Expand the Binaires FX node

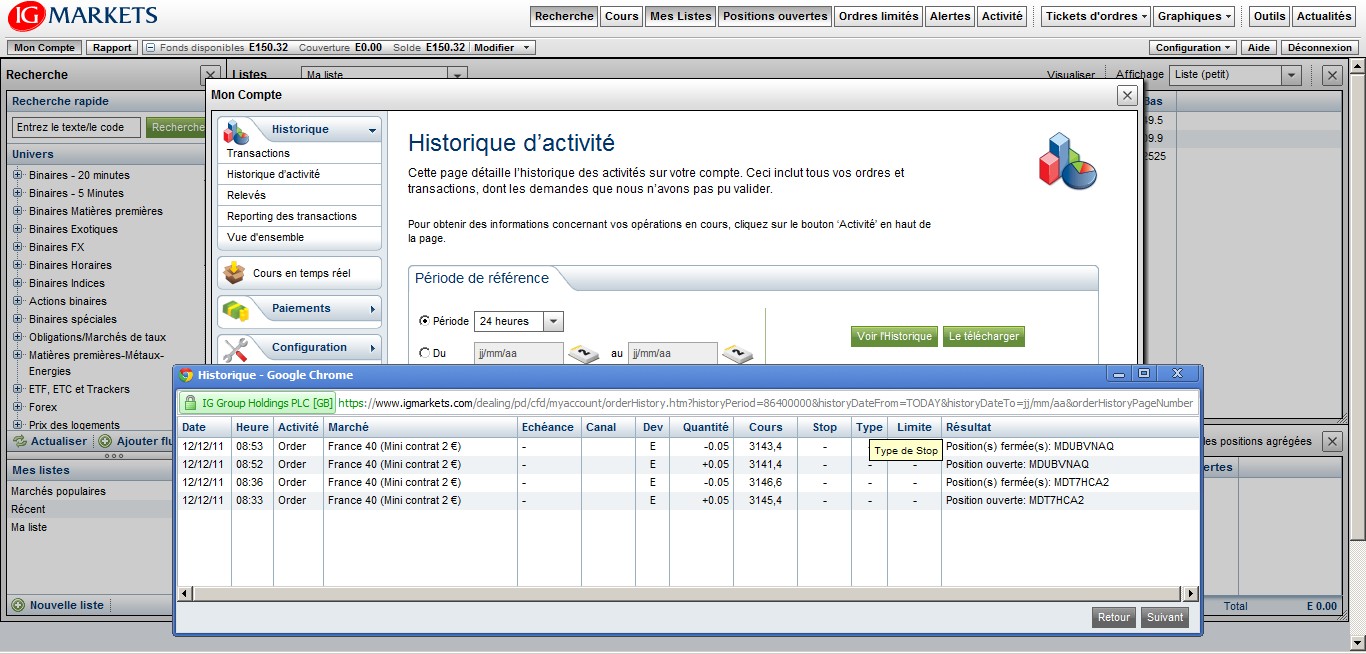[18, 247]
